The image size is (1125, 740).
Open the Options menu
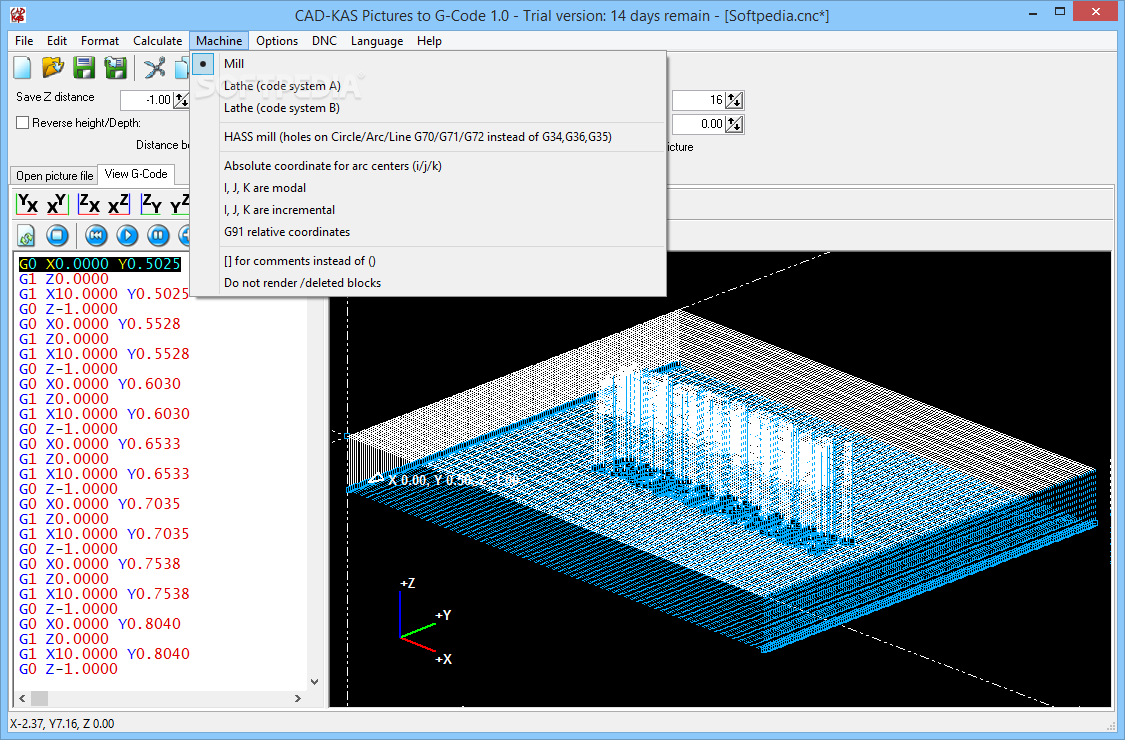277,41
